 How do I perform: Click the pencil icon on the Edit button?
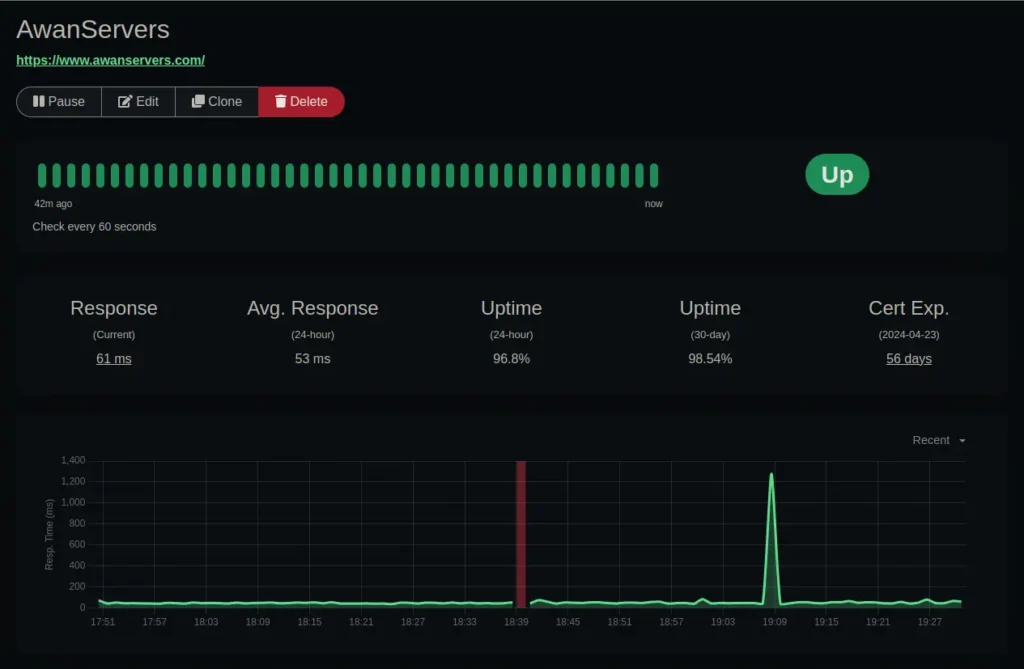[x=122, y=101]
